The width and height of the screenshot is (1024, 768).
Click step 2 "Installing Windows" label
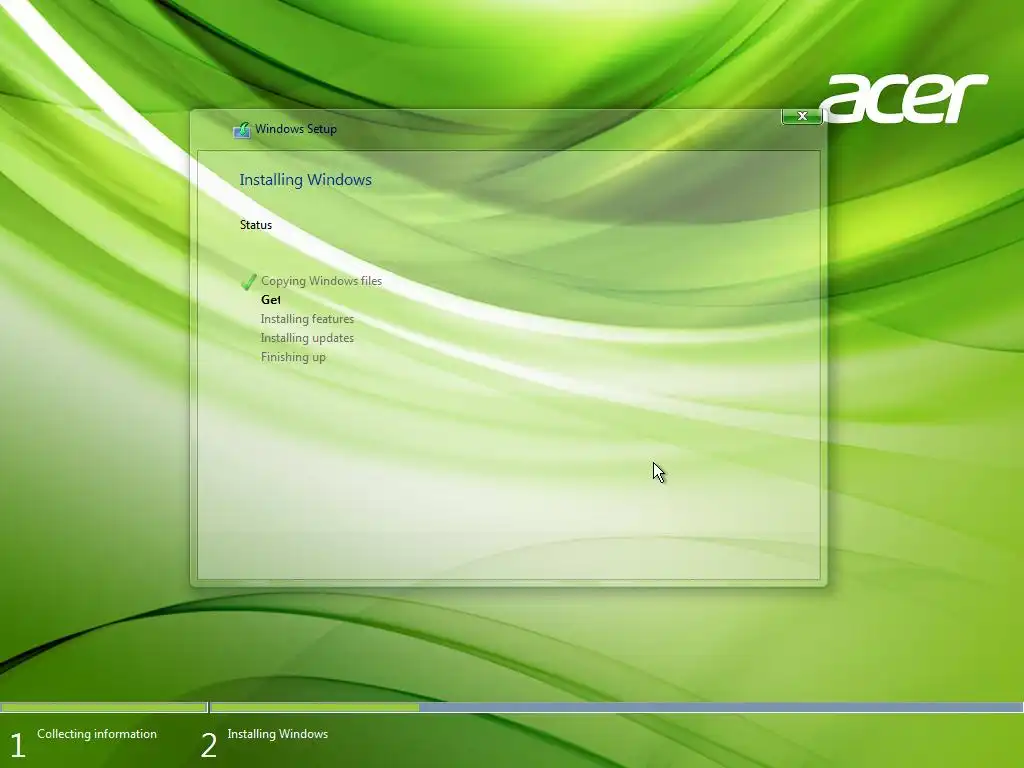tap(278, 734)
